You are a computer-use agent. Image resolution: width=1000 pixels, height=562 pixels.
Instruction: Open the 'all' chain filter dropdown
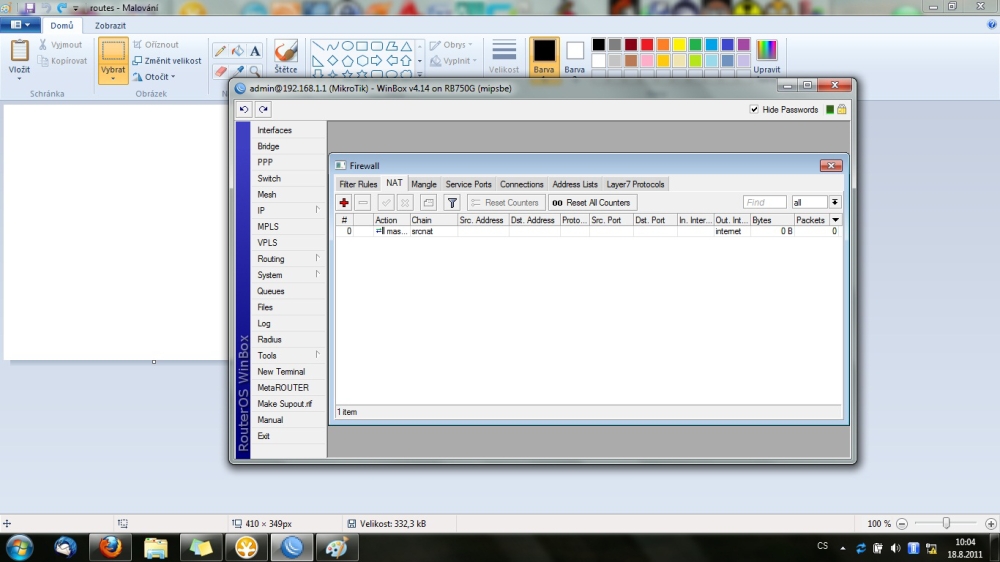(834, 202)
